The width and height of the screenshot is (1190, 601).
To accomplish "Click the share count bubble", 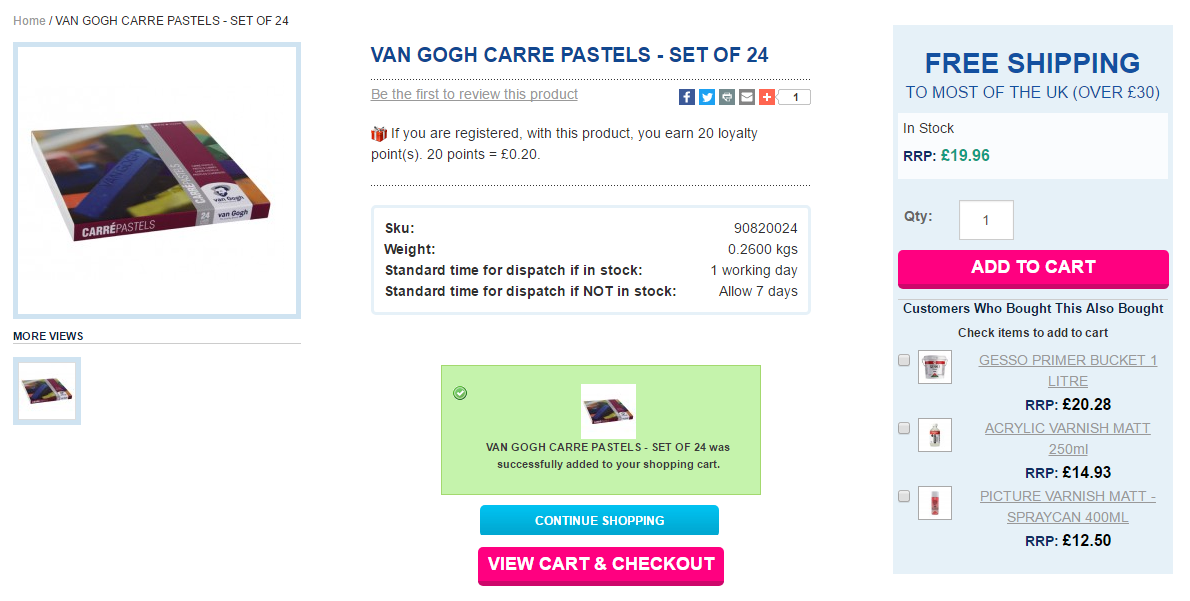I will 795,97.
